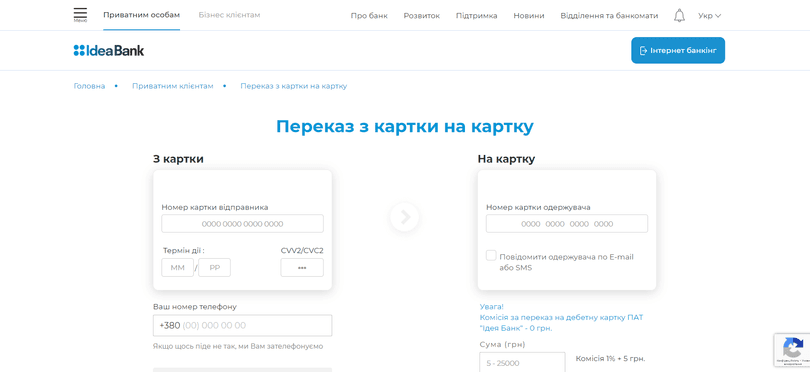Click the Увага! notice text
This screenshot has width=810, height=372.
[x=491, y=306]
